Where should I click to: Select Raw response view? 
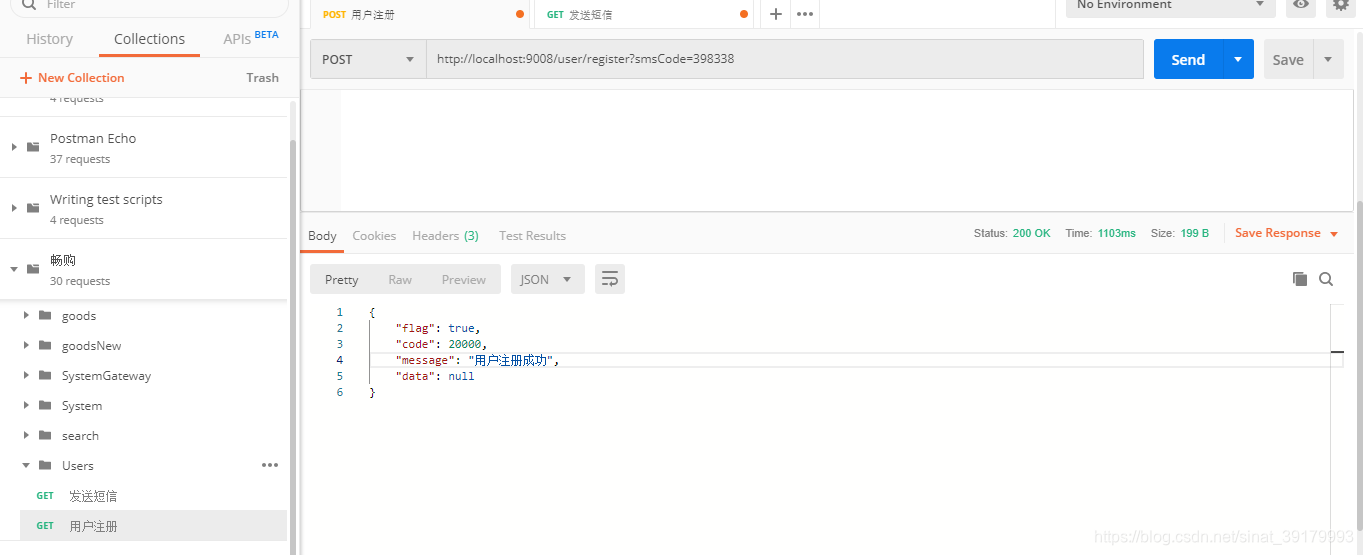(x=400, y=279)
